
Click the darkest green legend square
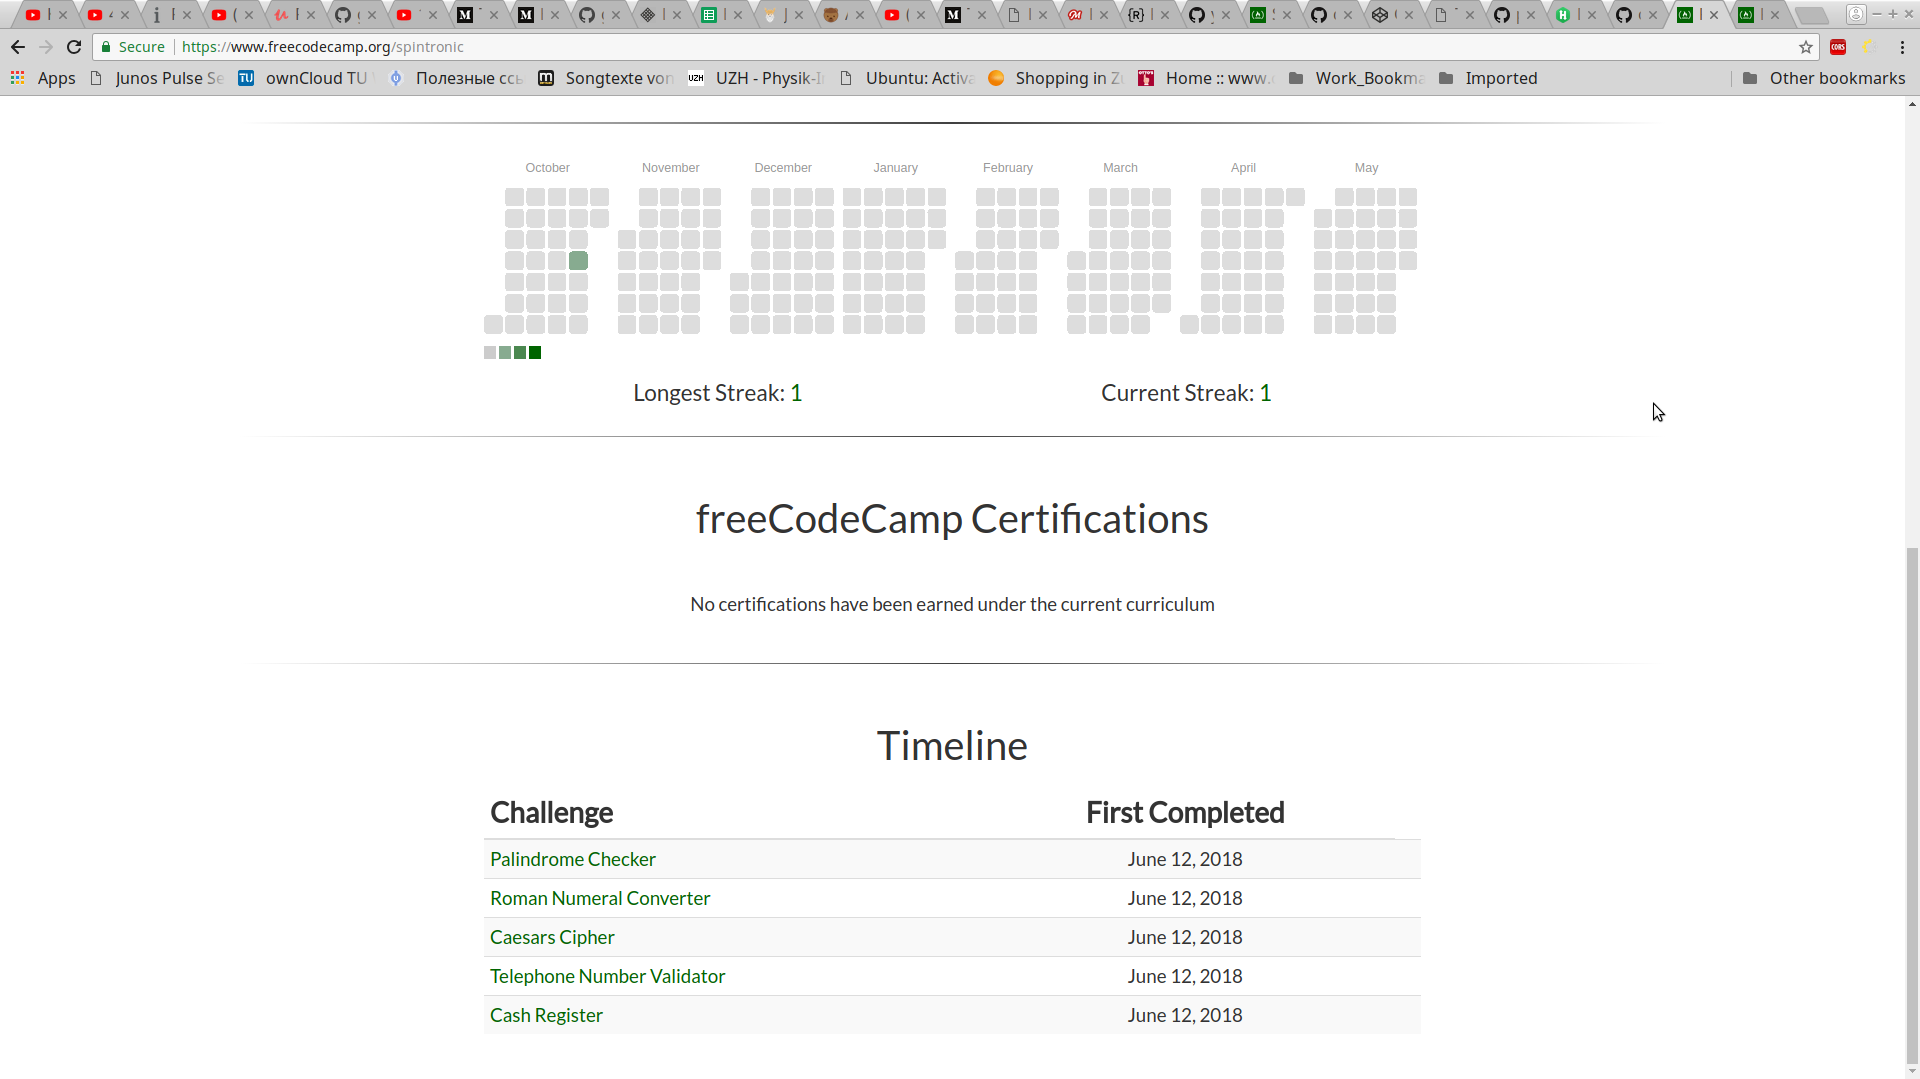point(534,352)
